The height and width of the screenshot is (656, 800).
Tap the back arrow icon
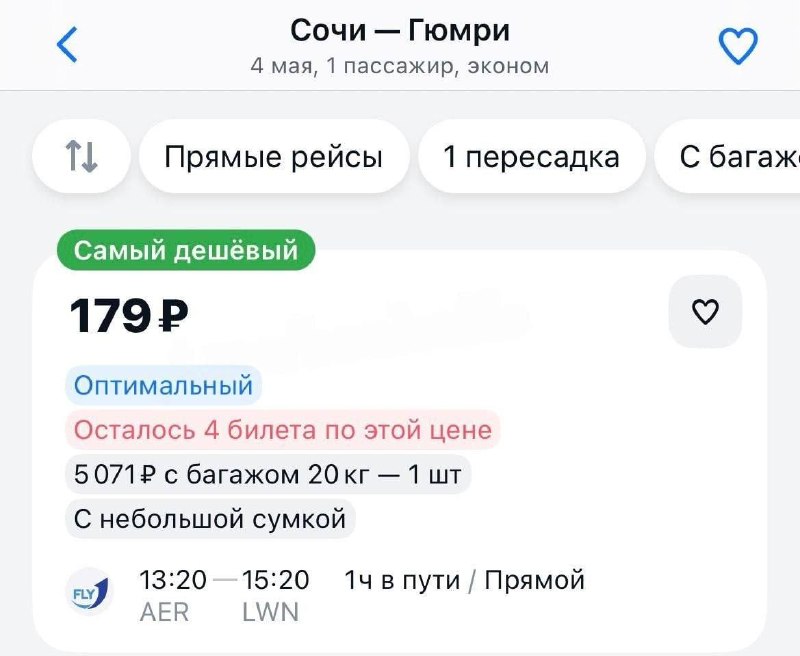[x=67, y=45]
